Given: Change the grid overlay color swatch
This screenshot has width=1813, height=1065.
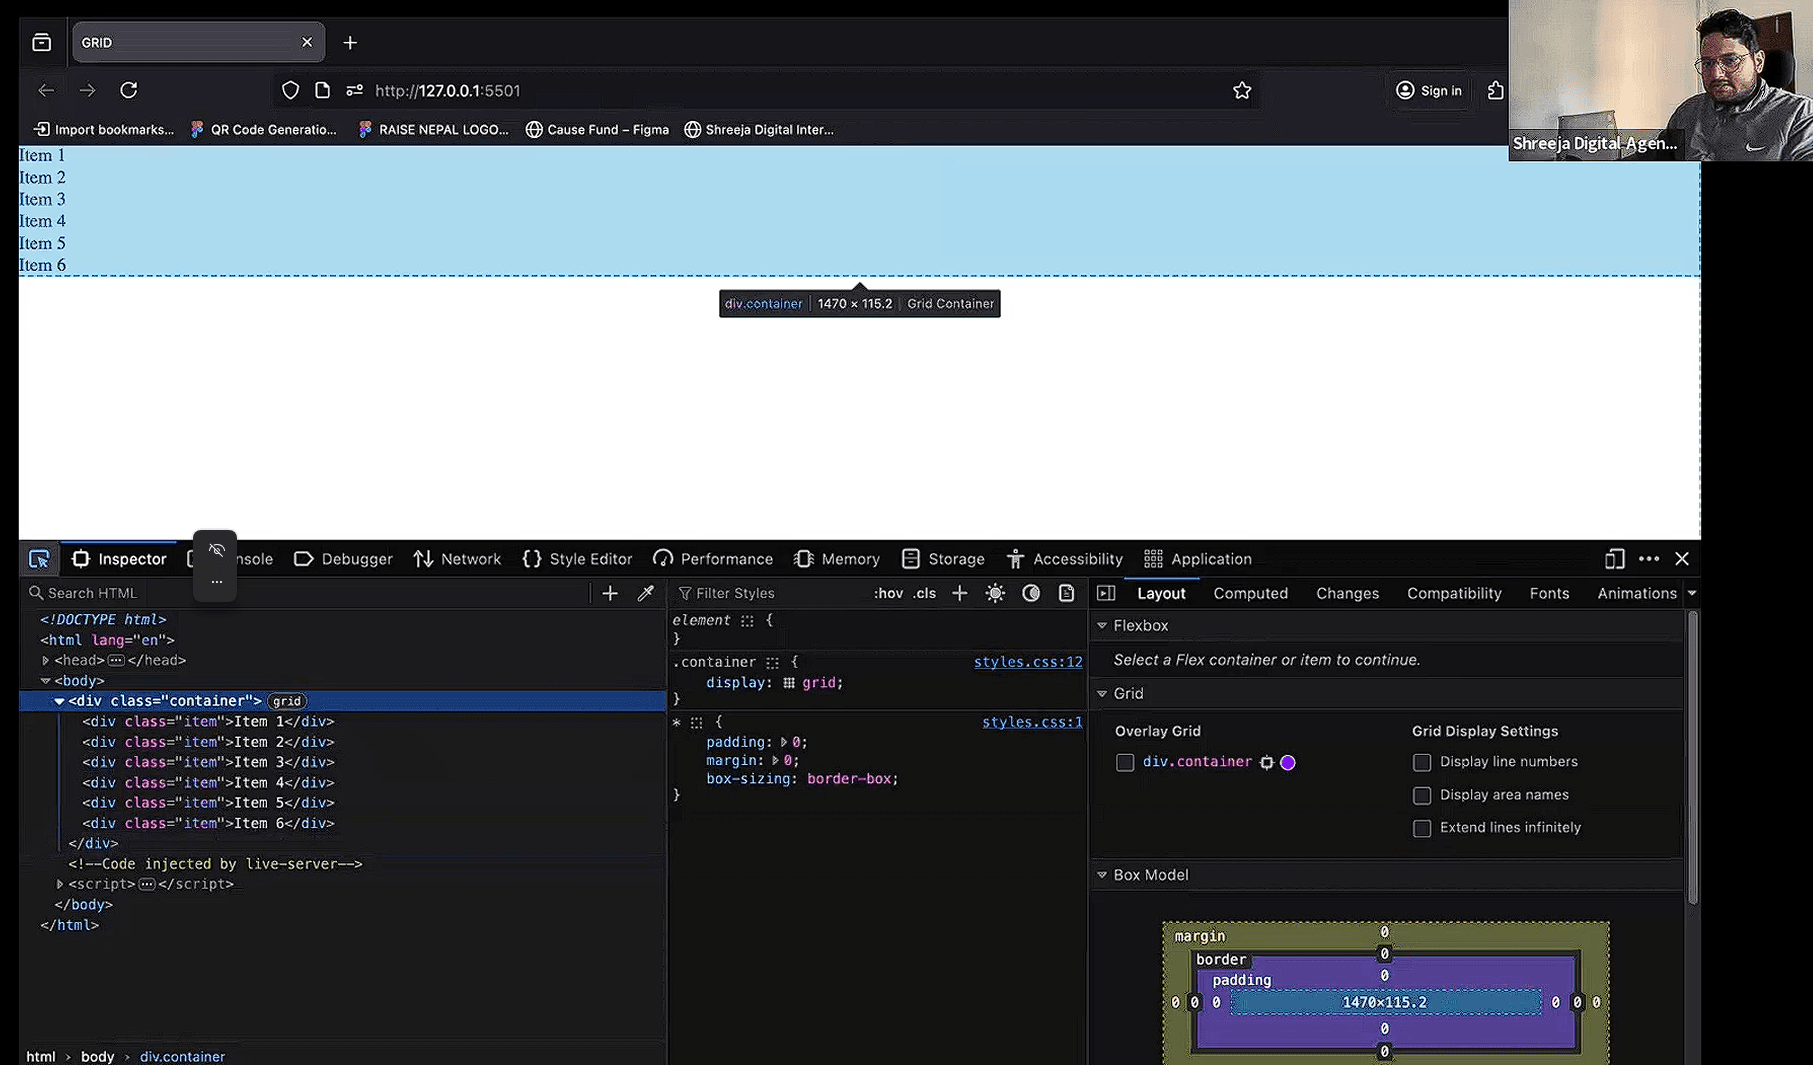Looking at the screenshot, I should click(1288, 763).
